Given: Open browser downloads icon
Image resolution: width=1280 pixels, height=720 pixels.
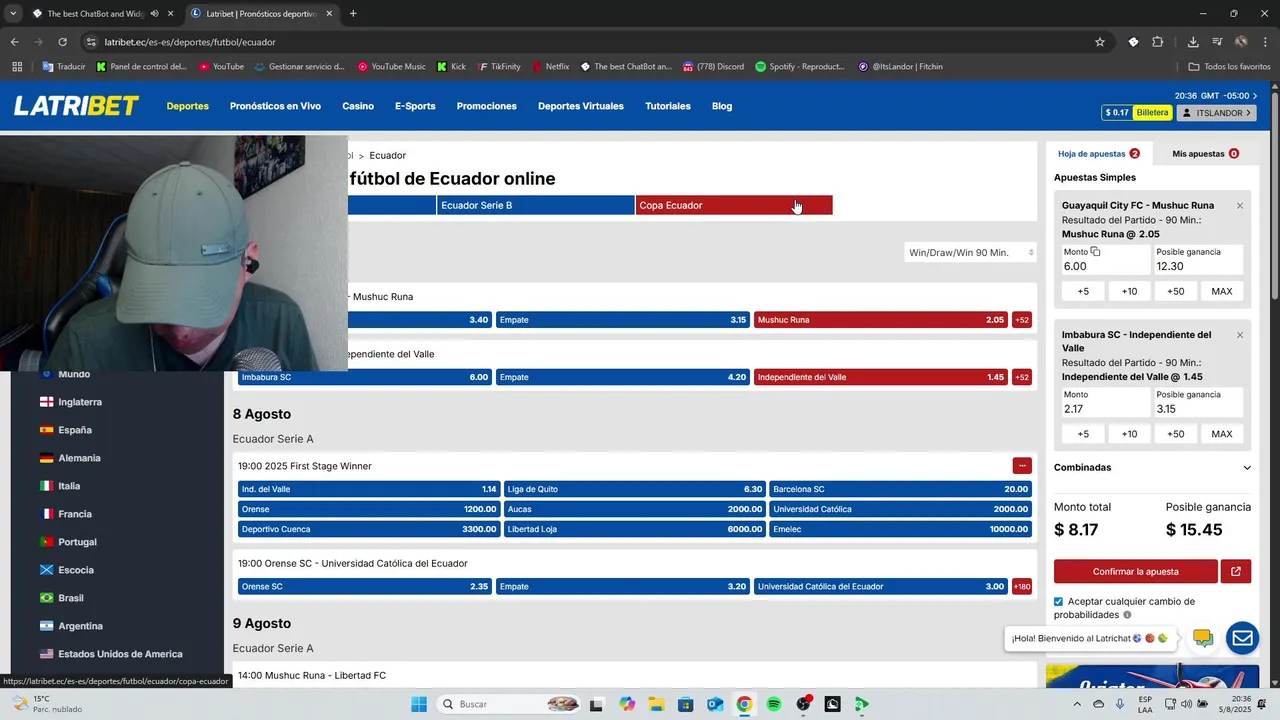Looking at the screenshot, I should coord(1193,42).
